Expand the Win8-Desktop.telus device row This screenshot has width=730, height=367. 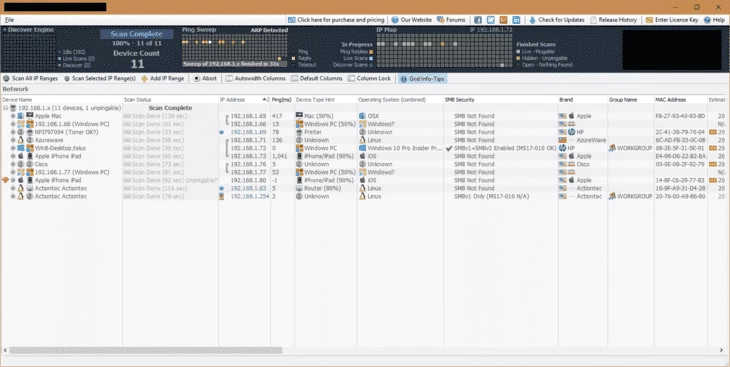click(x=13, y=148)
